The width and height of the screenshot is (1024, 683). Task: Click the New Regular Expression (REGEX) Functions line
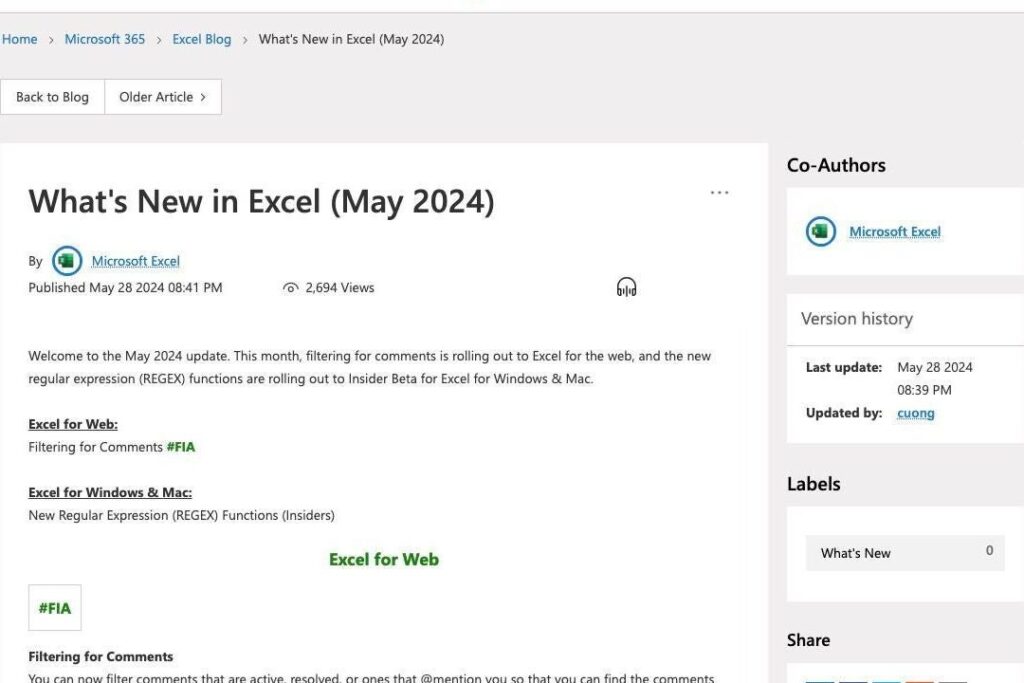(x=182, y=515)
